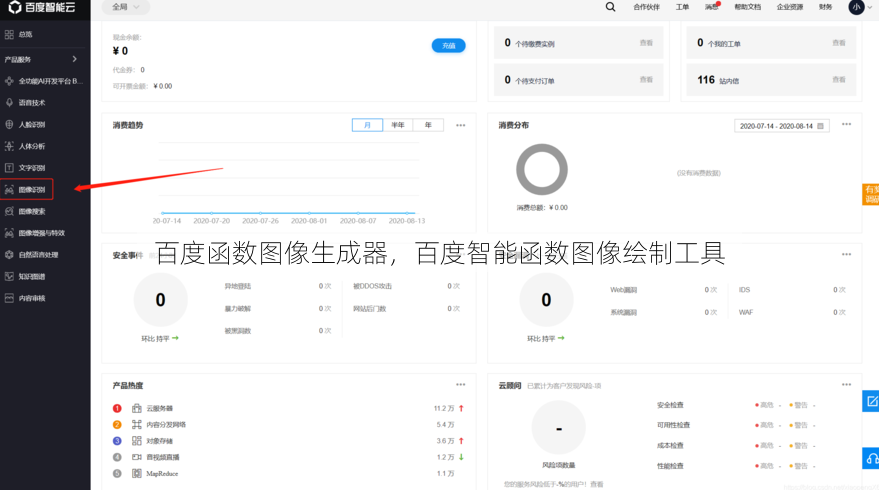879x490 pixels.
Task: Click the 消费分布 donut chart
Action: tap(542, 169)
